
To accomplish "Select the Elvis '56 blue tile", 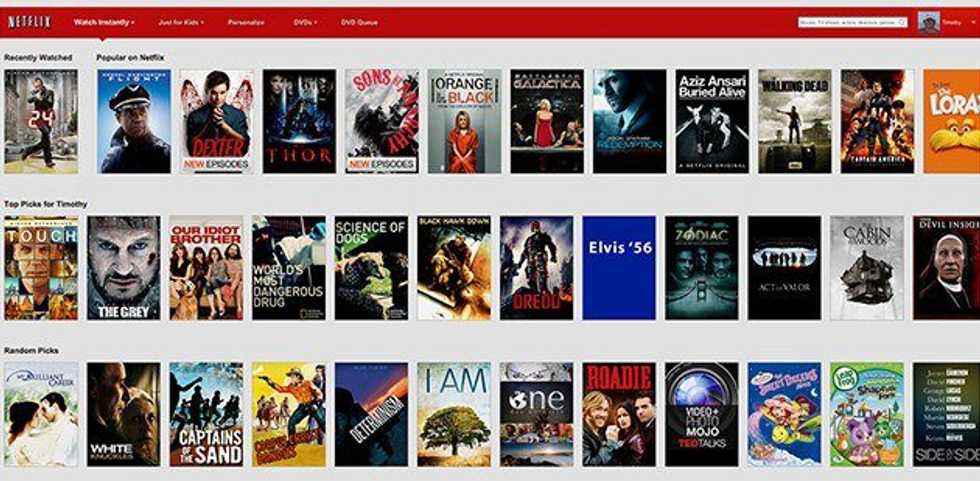I will [619, 267].
